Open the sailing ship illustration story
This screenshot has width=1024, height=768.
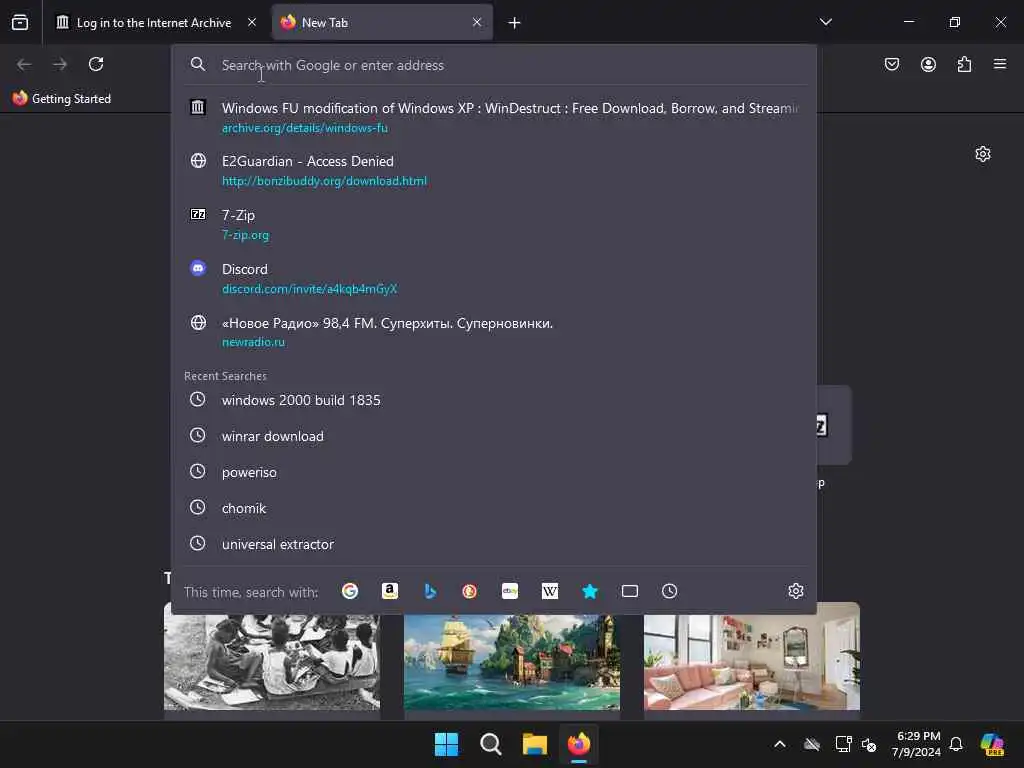pyautogui.click(x=511, y=660)
